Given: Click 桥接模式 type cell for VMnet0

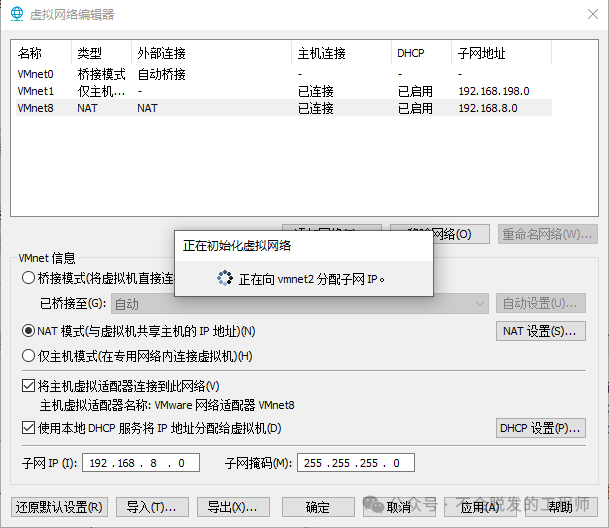Looking at the screenshot, I should tap(101, 74).
